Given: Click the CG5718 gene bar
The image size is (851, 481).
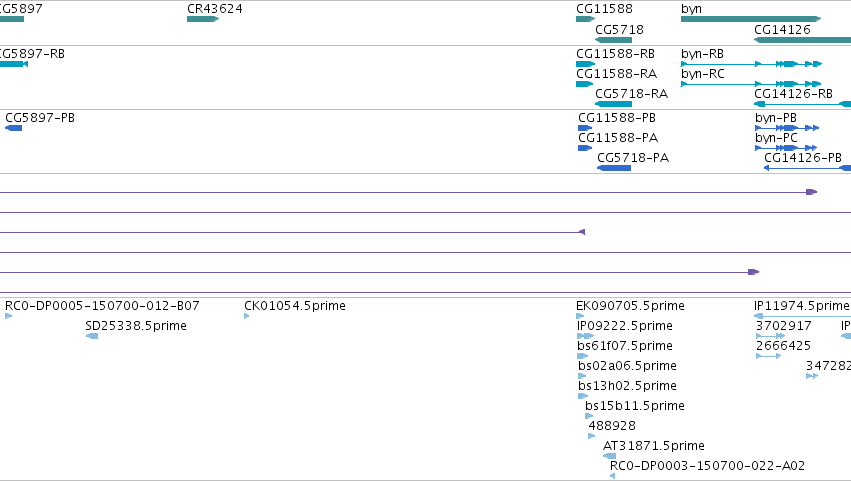Looking at the screenshot, I should tap(613, 40).
